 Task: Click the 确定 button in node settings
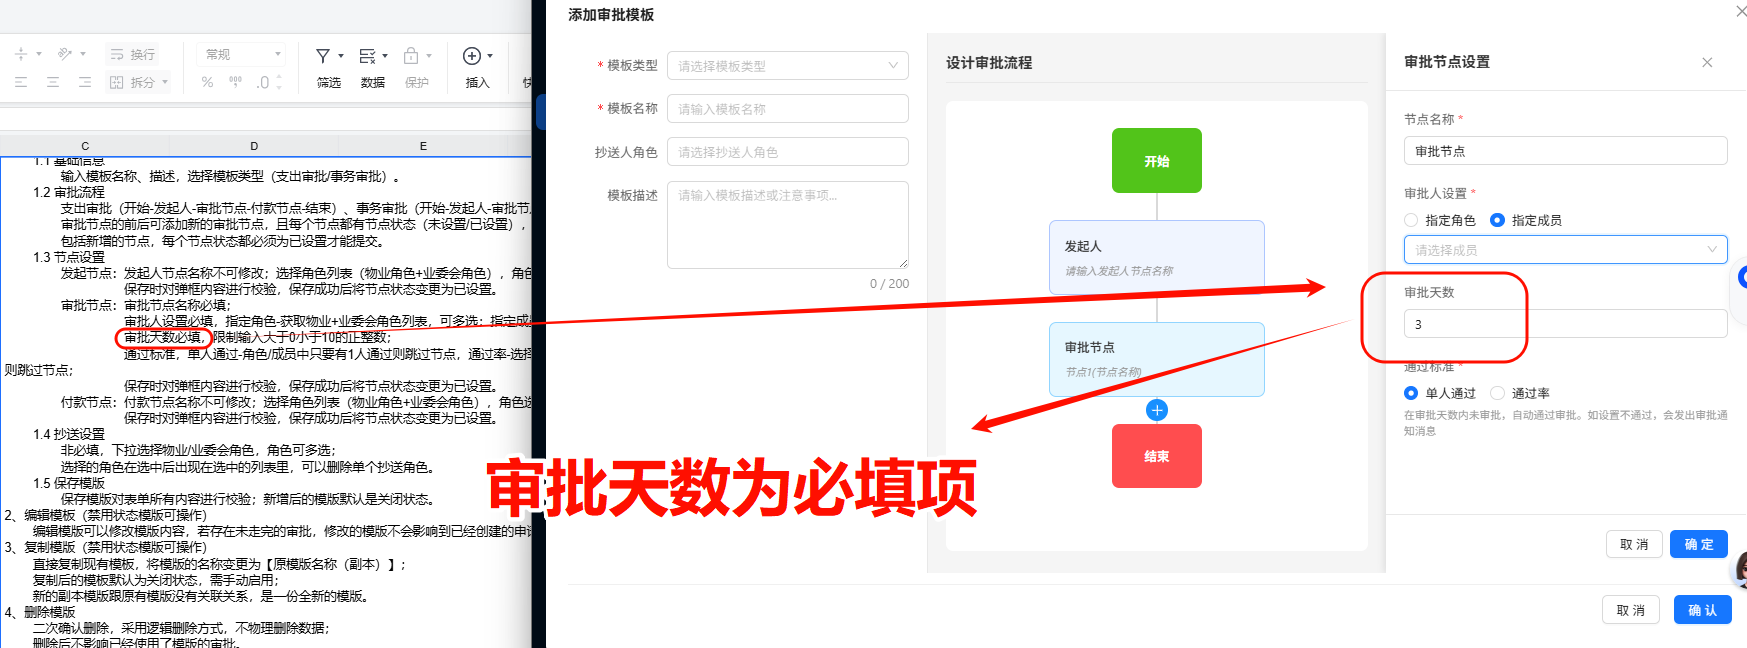(1699, 544)
